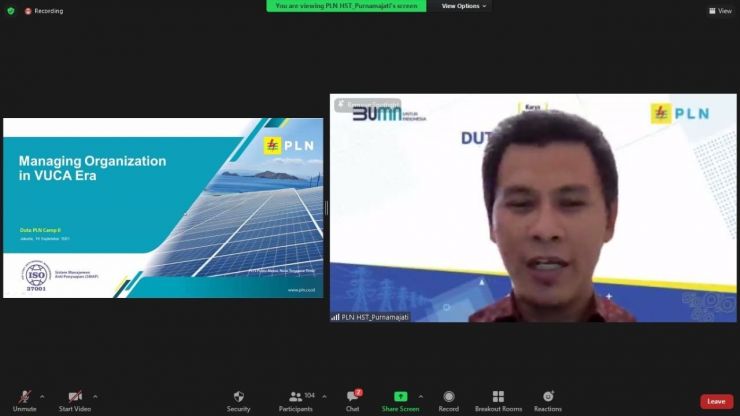Open Breakout Rooms
This screenshot has width=740, height=416.
[x=498, y=401]
